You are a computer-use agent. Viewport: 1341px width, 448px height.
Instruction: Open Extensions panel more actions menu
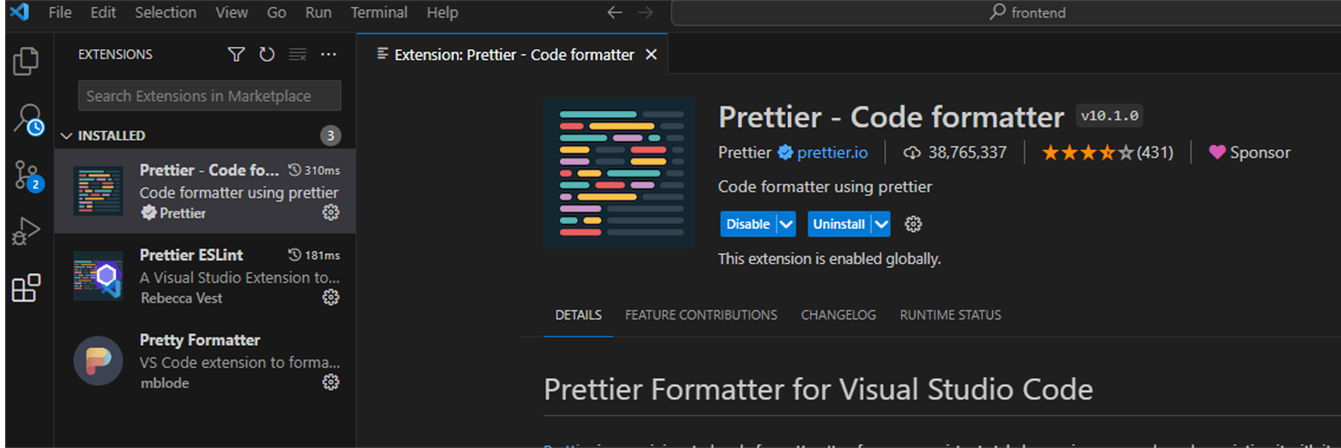(328, 55)
